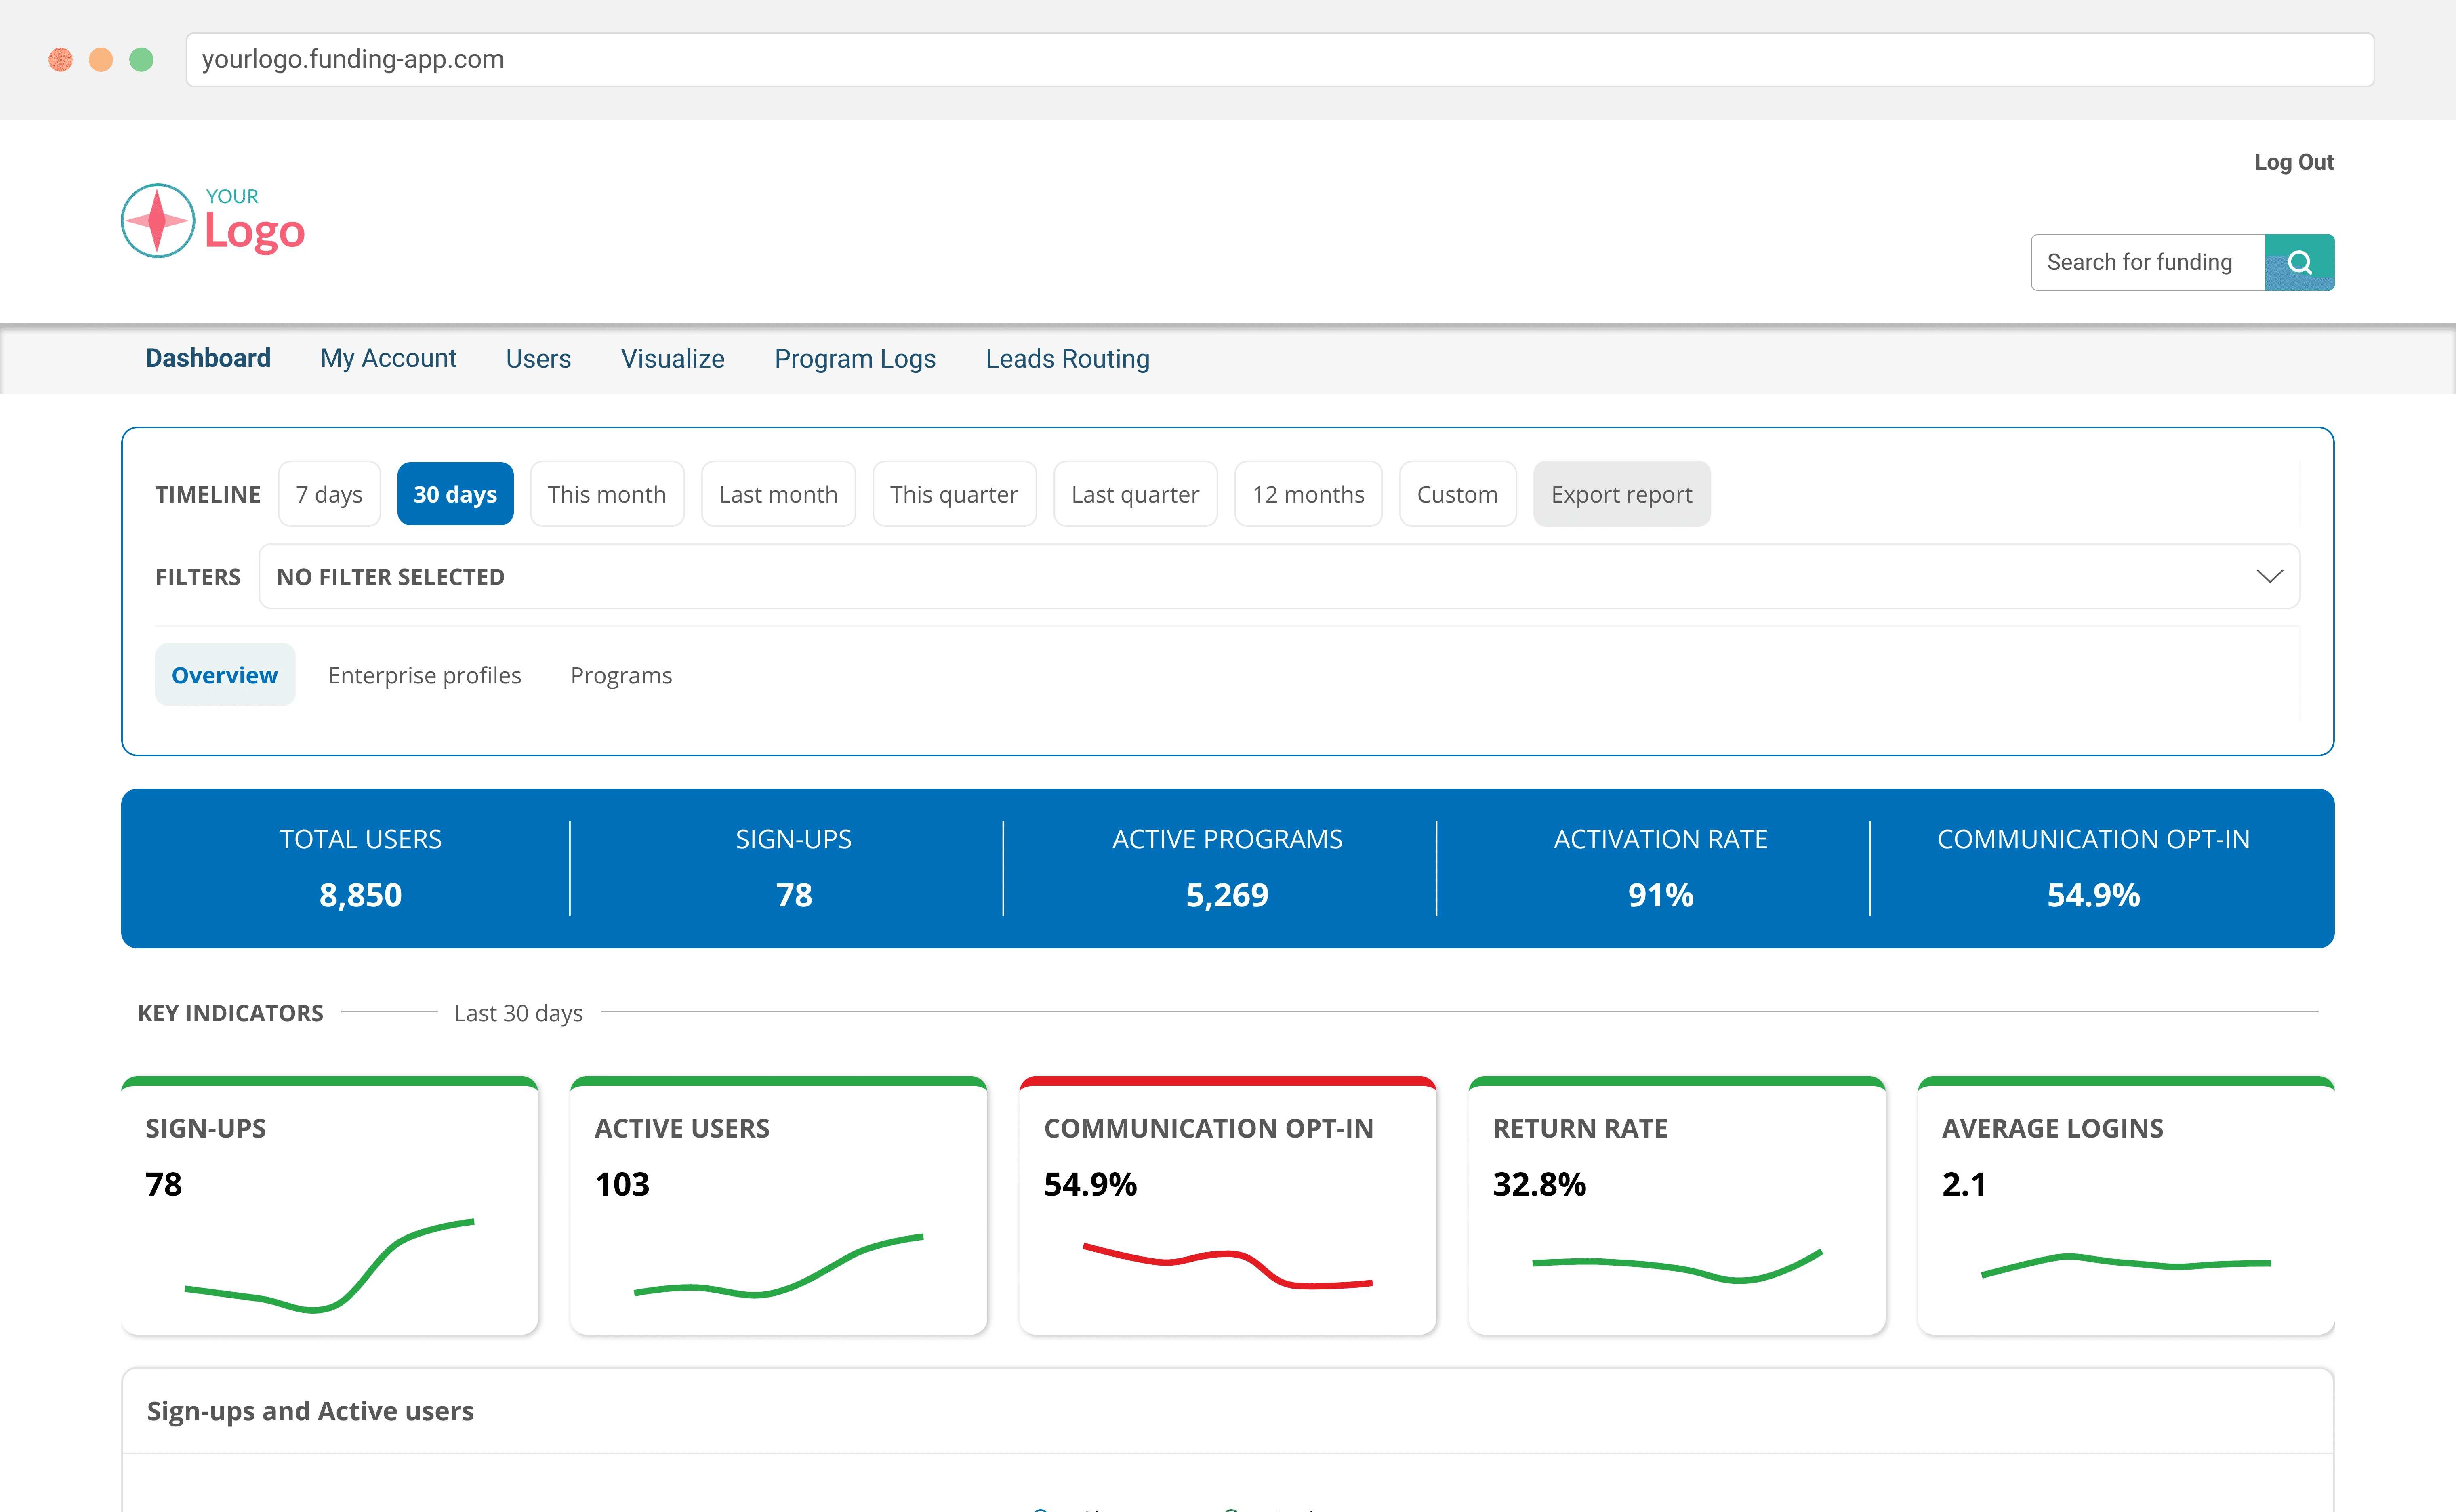
Task: Click the search magnifier icon button
Action: click(x=2299, y=262)
